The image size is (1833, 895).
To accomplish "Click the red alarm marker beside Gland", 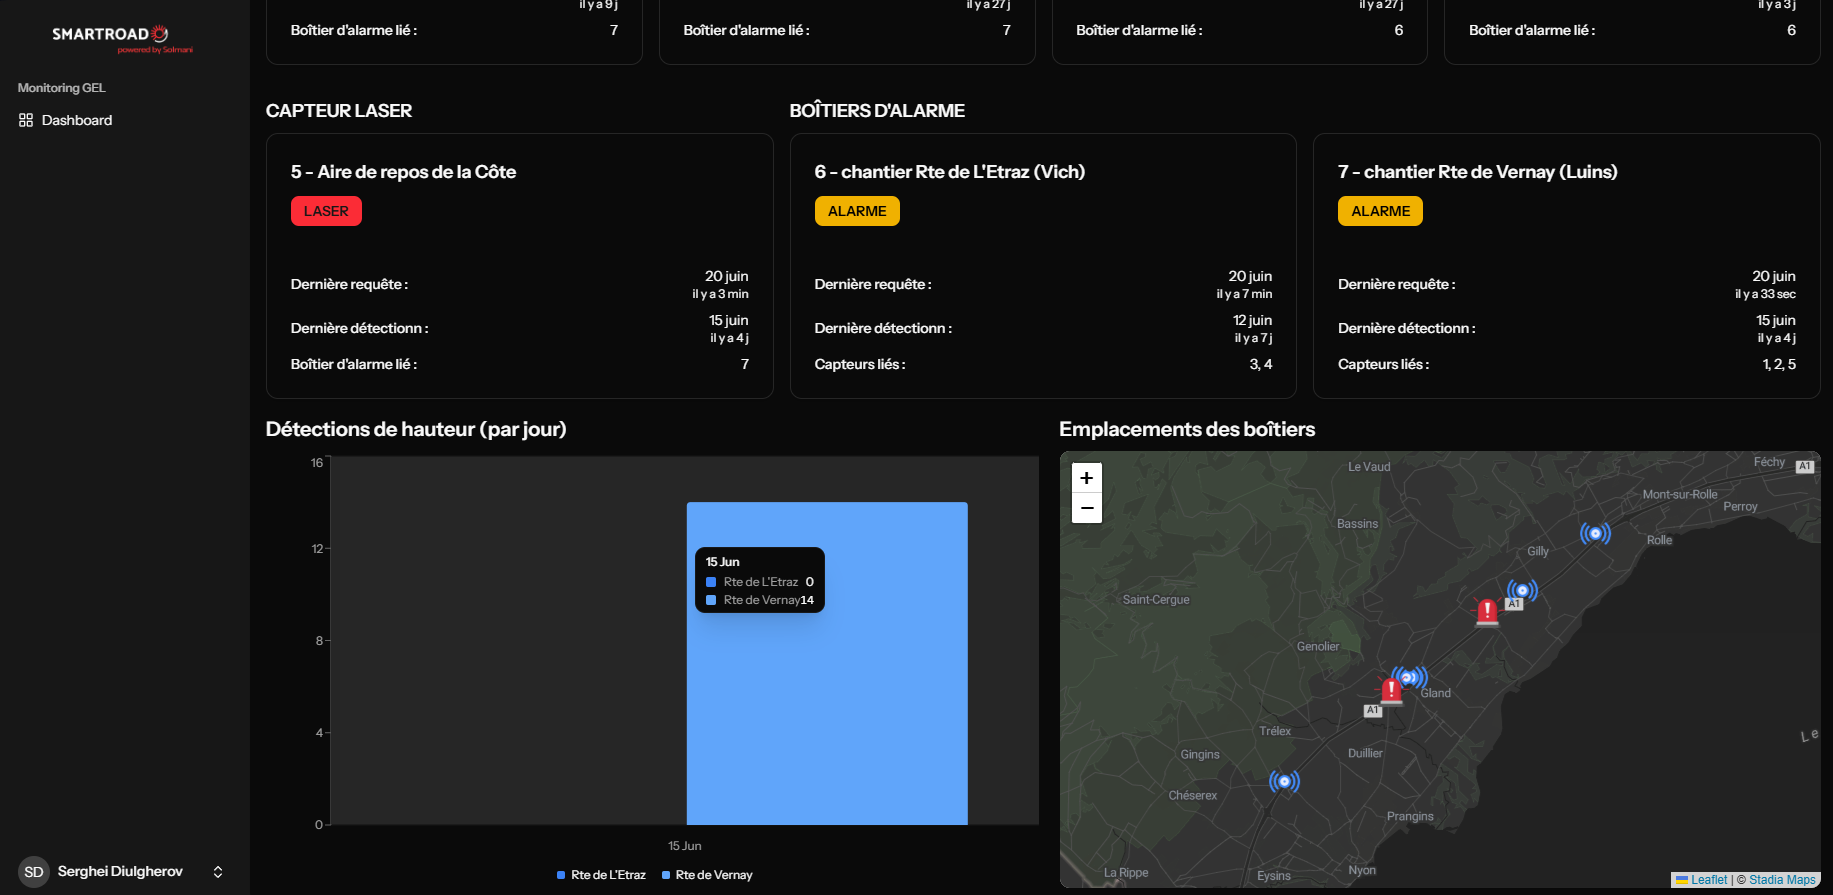I will 1390,690.
